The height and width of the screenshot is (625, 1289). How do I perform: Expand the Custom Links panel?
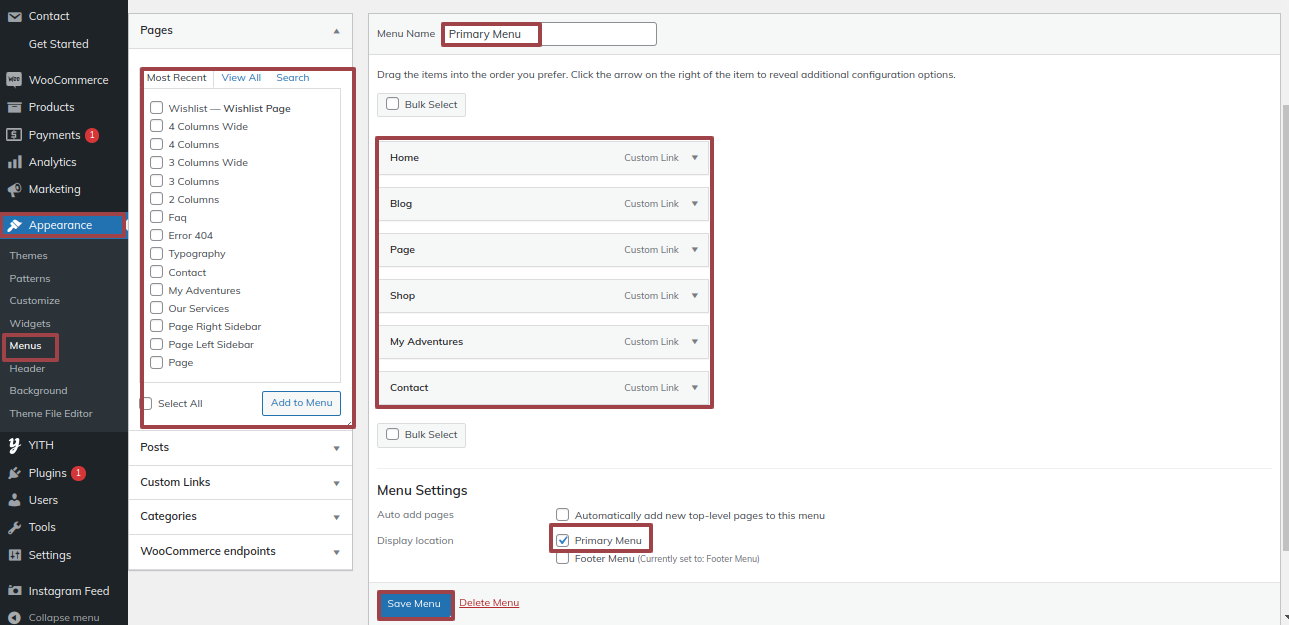240,482
